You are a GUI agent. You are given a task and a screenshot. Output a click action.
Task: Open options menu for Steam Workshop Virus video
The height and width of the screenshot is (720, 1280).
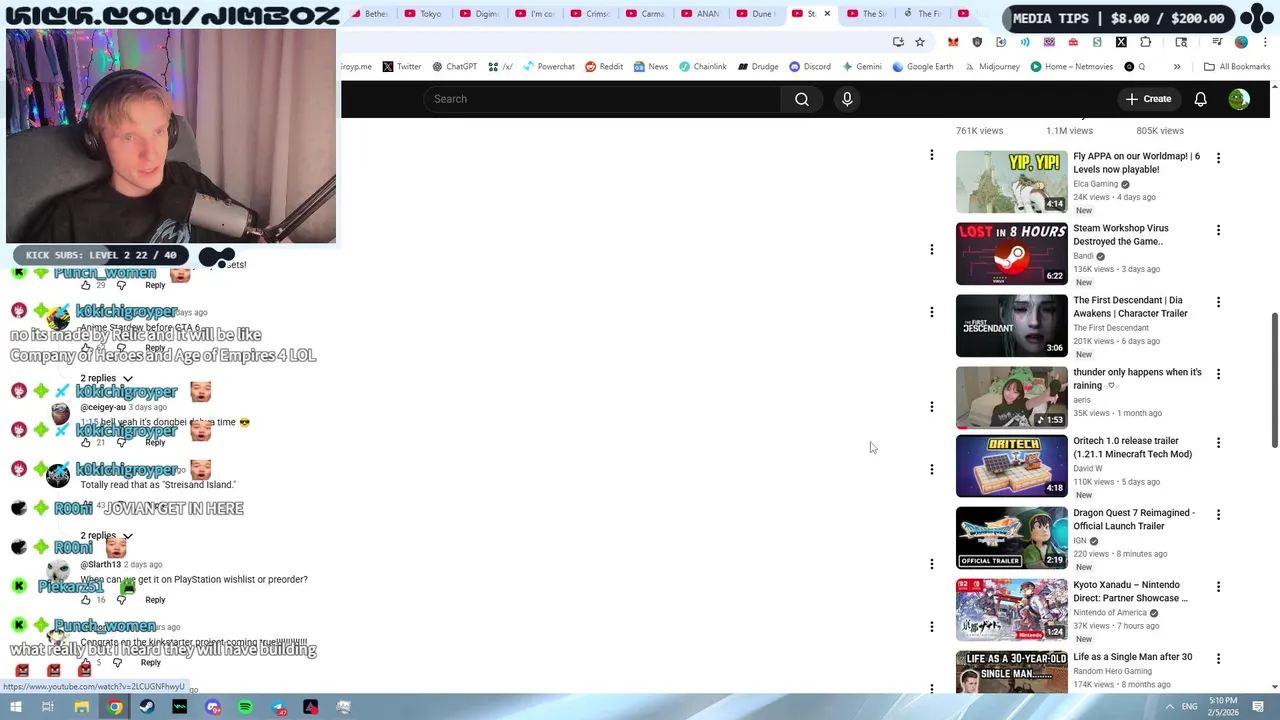[1218, 230]
